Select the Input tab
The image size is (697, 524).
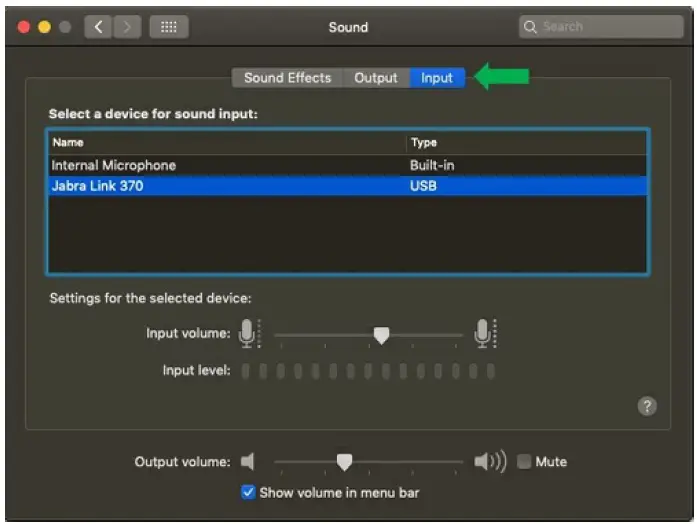(437, 78)
